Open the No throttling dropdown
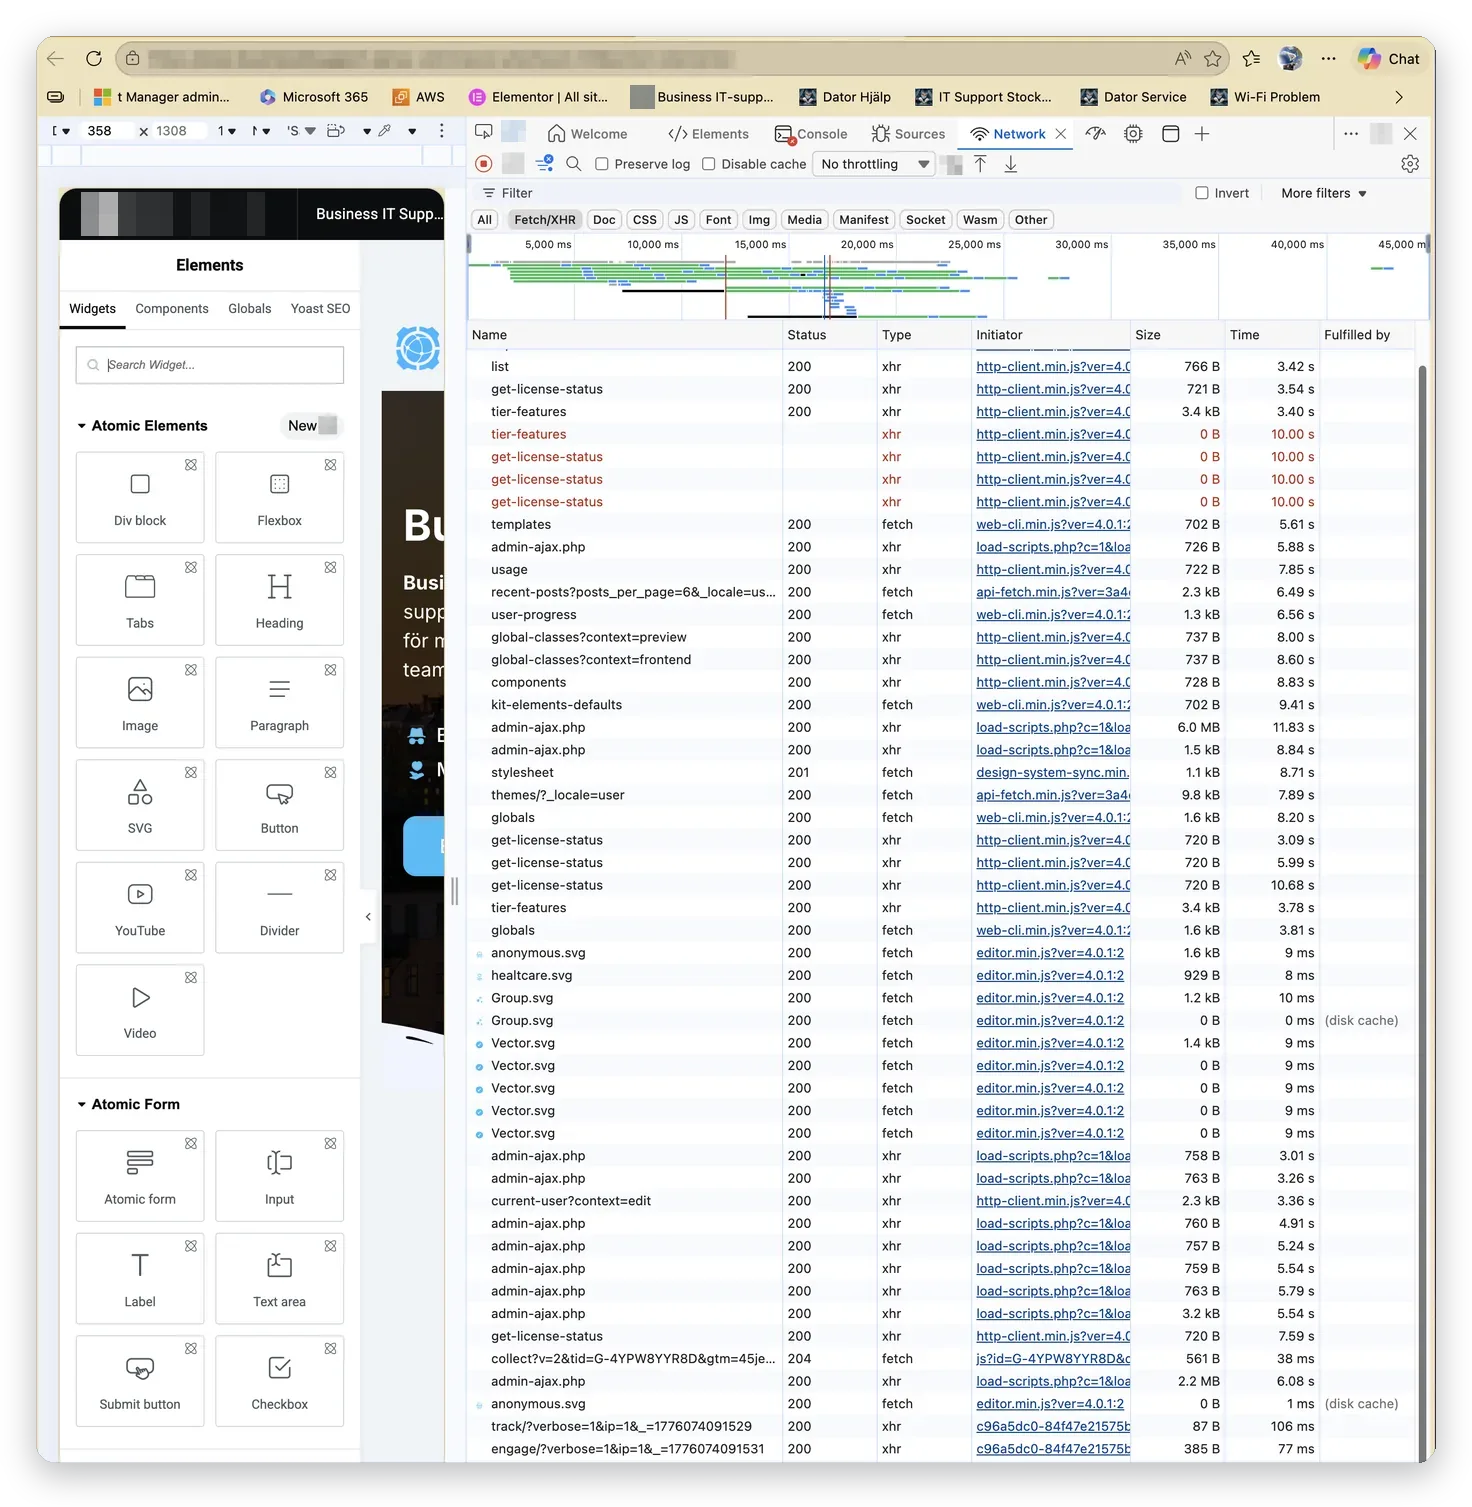Image resolution: width=1472 pixels, height=1507 pixels. 875,164
